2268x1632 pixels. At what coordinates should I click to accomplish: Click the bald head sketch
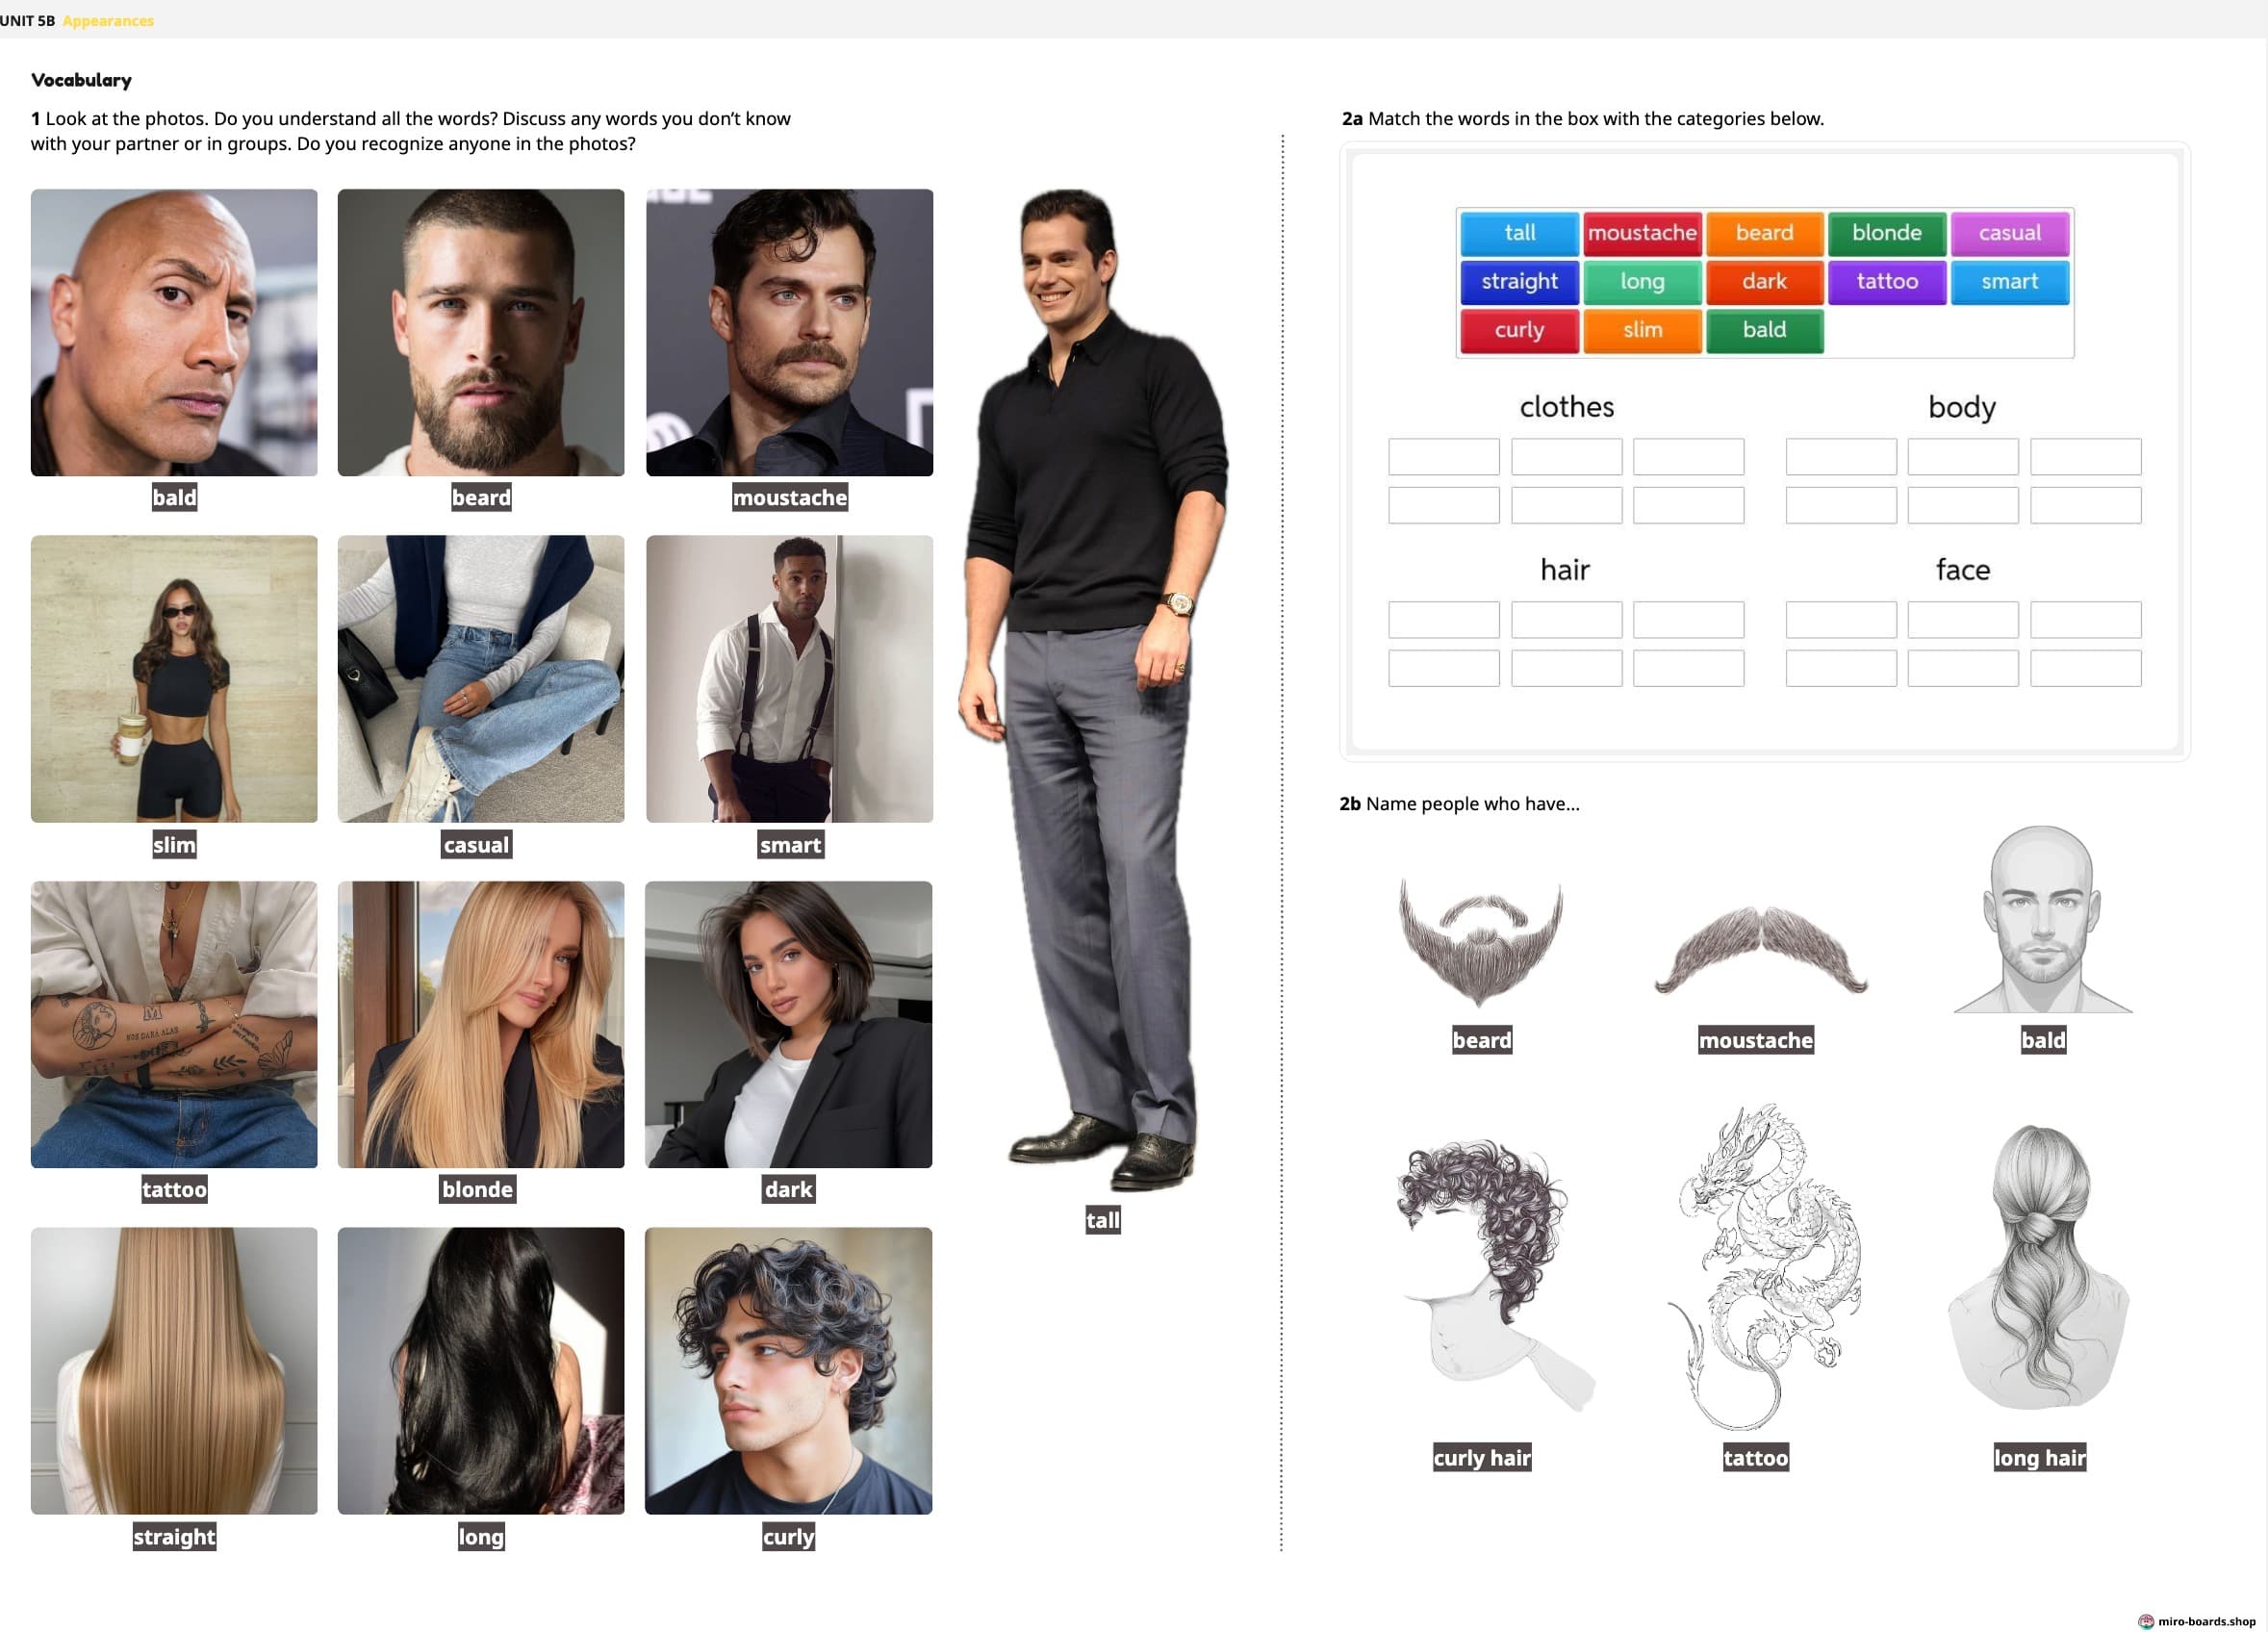coord(2042,920)
